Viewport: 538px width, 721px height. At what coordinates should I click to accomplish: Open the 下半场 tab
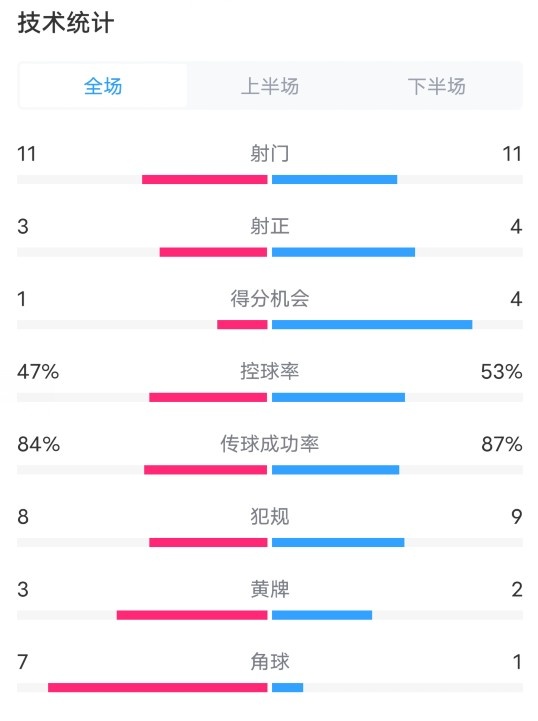point(436,86)
